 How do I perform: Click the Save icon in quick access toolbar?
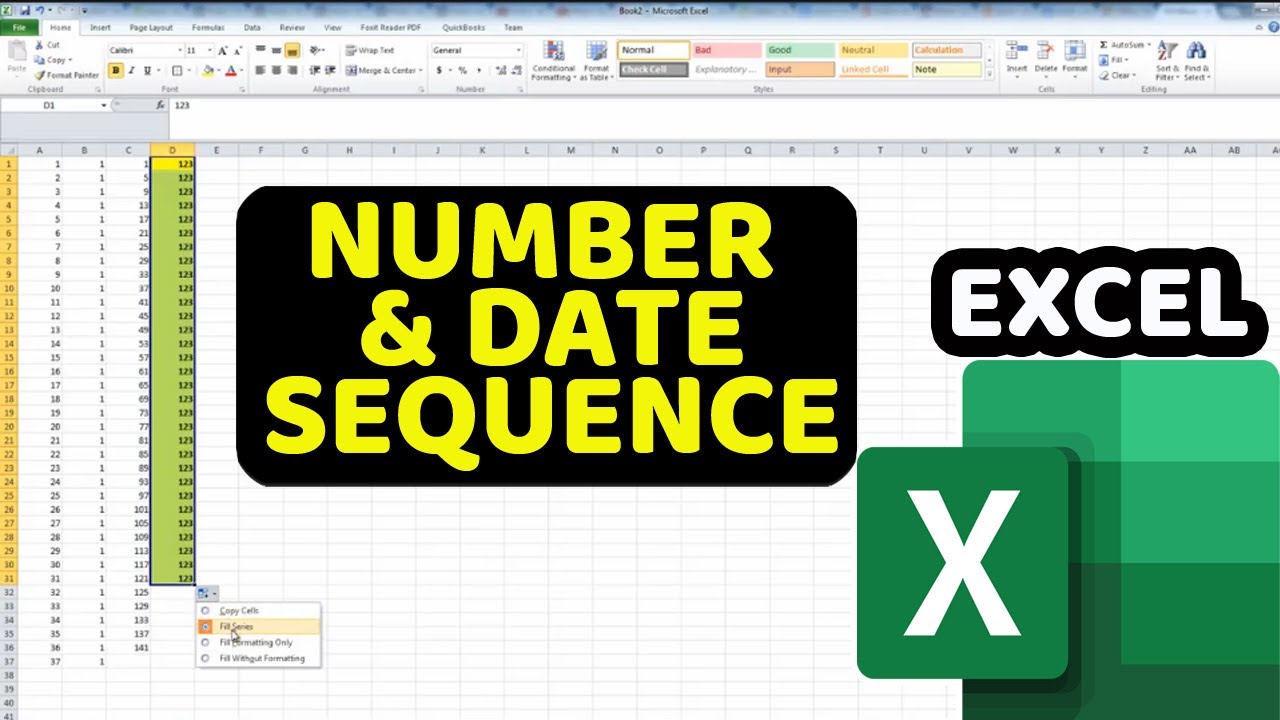pos(25,9)
